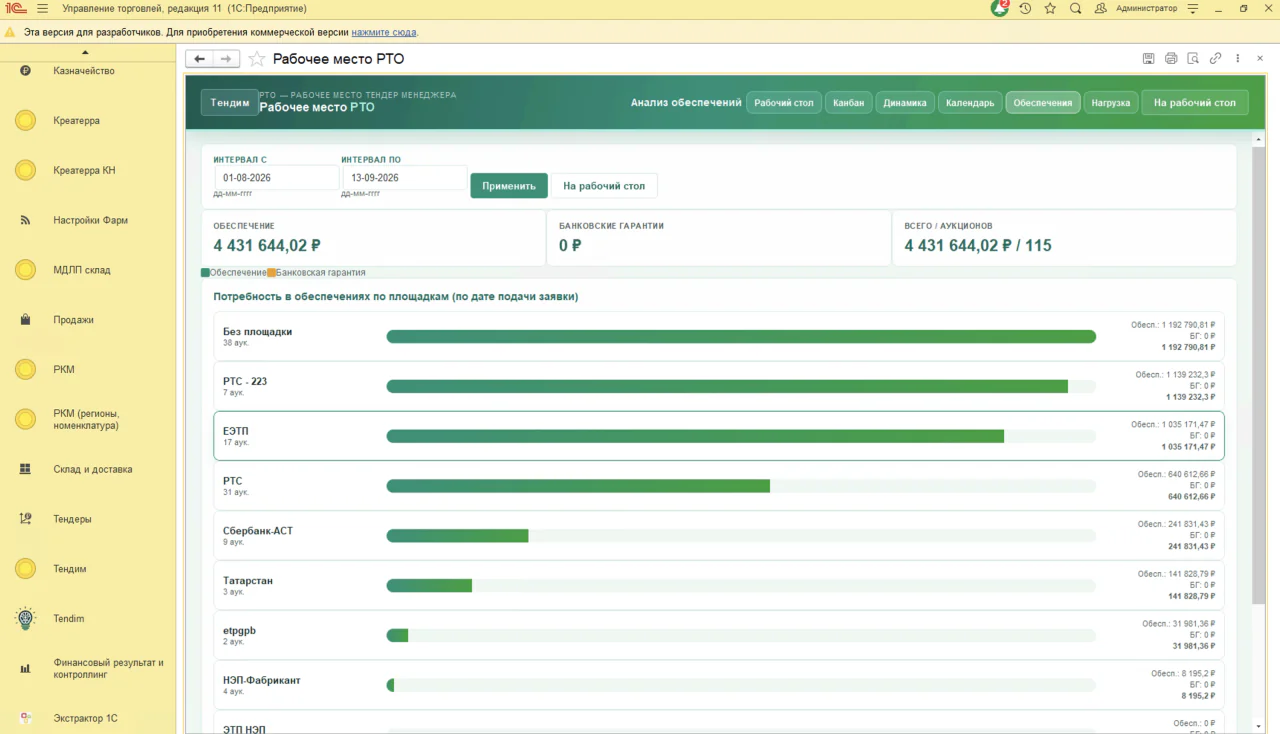This screenshot has width=1280, height=734.
Task: Follow the нажмите сюда link
Action: click(384, 32)
